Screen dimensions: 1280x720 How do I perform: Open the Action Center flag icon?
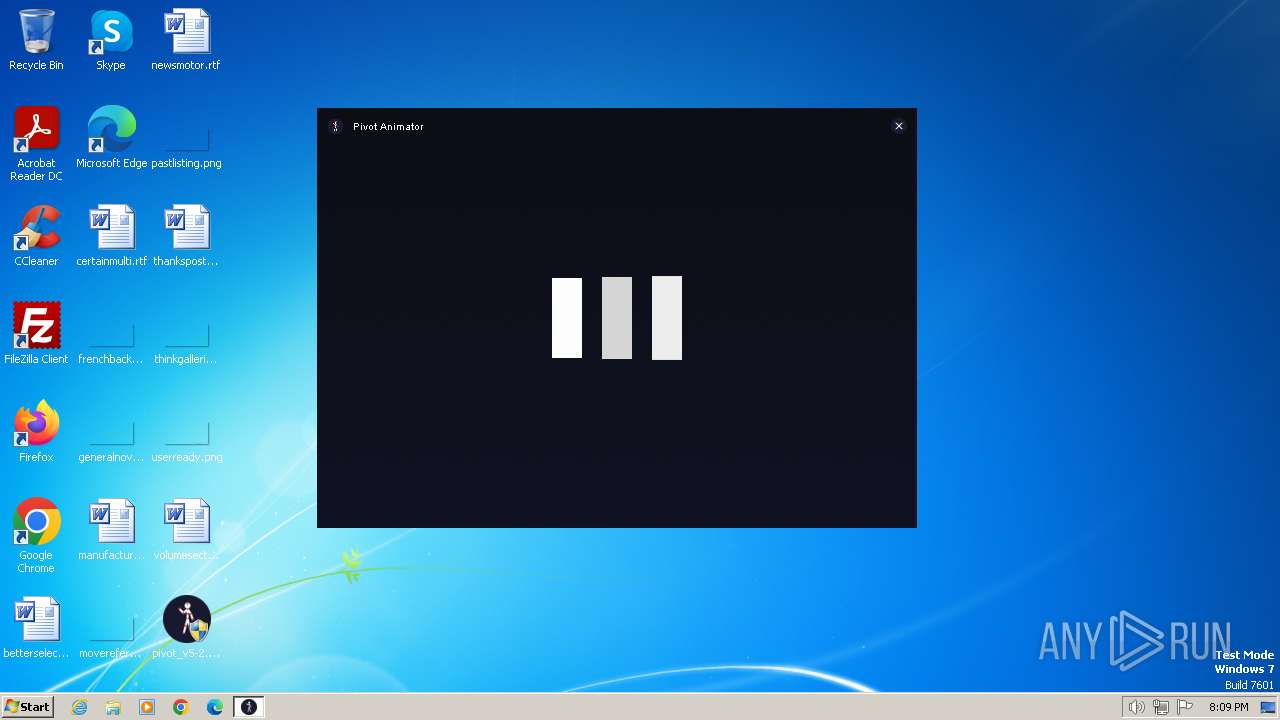click(x=1185, y=707)
